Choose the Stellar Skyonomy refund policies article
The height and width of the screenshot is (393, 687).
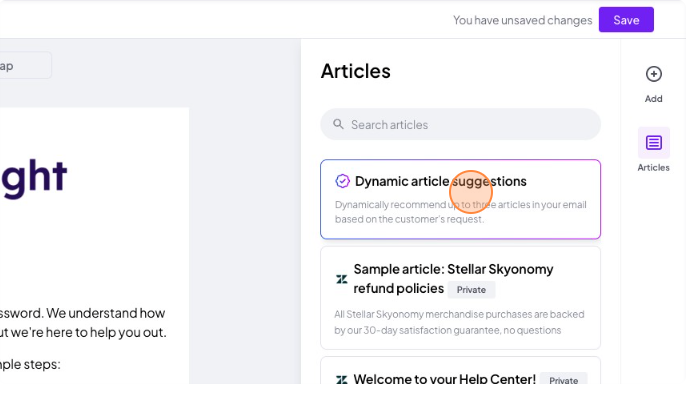pyautogui.click(x=460, y=298)
